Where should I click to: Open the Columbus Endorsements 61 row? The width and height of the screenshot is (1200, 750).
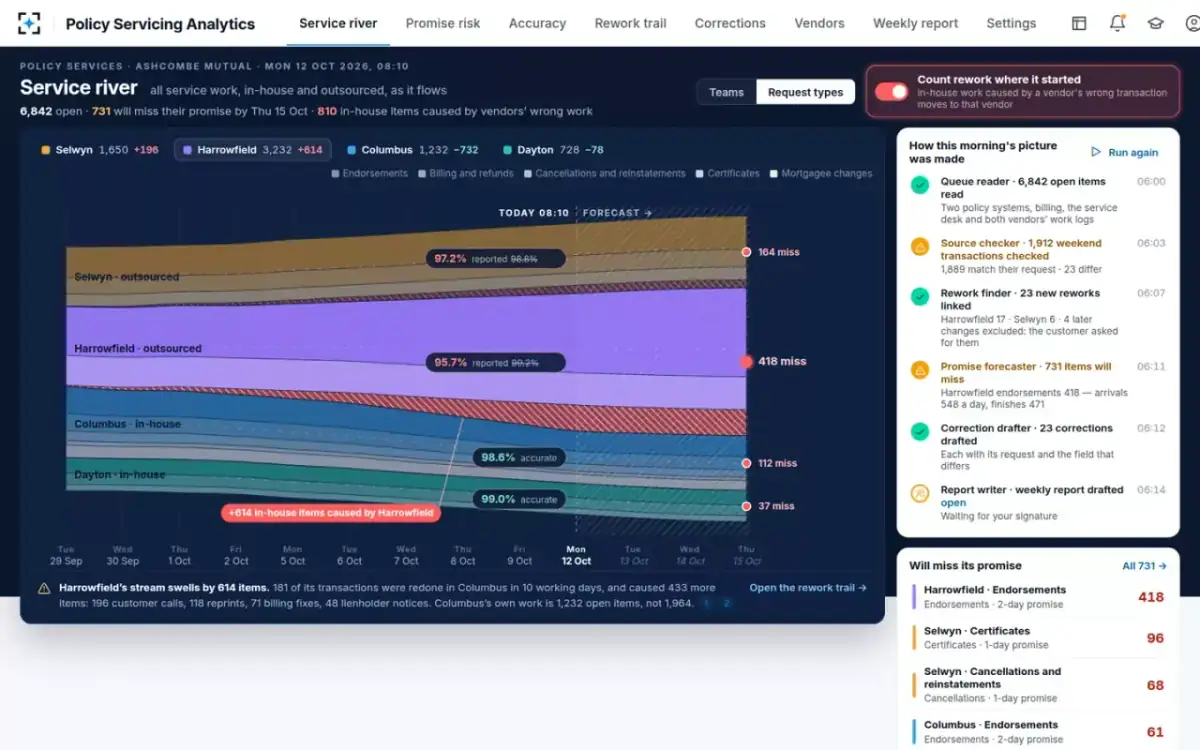click(1038, 732)
